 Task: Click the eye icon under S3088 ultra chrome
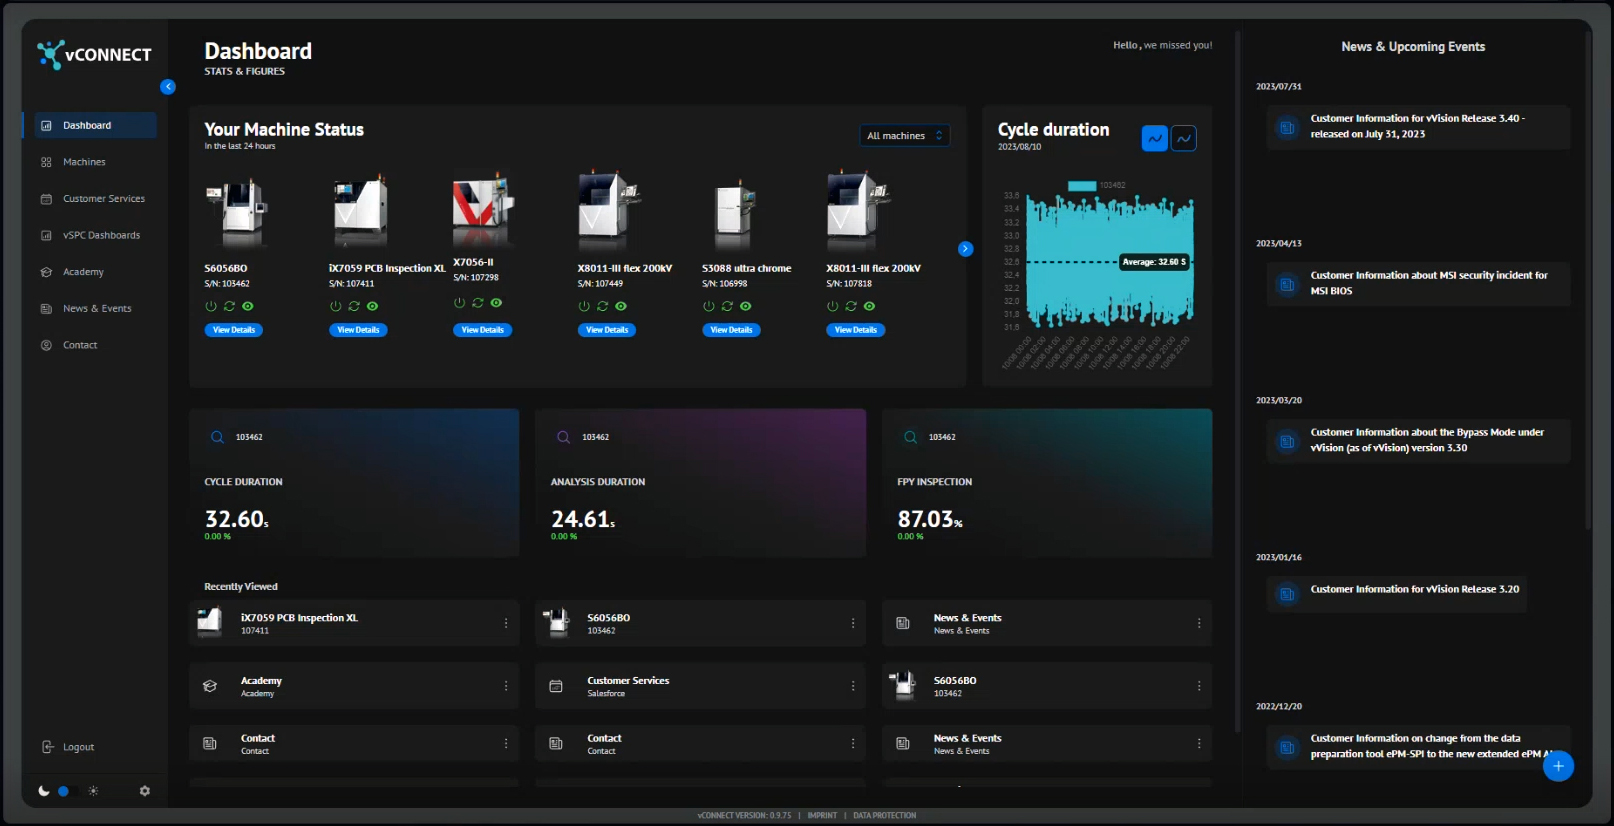pos(745,306)
